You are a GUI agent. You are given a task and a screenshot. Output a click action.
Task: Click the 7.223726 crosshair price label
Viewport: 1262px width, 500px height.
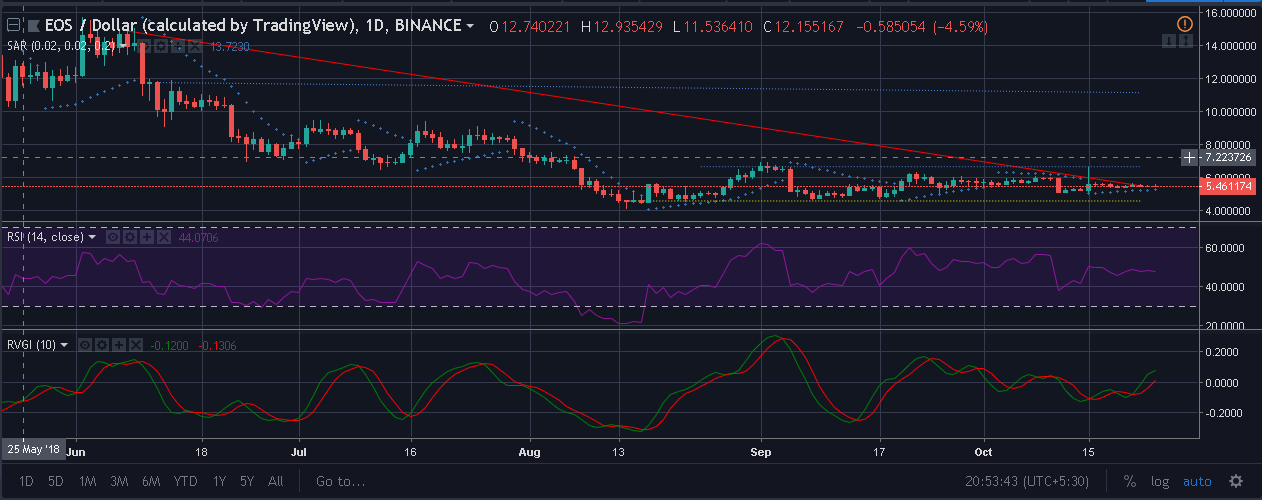[x=1229, y=158]
